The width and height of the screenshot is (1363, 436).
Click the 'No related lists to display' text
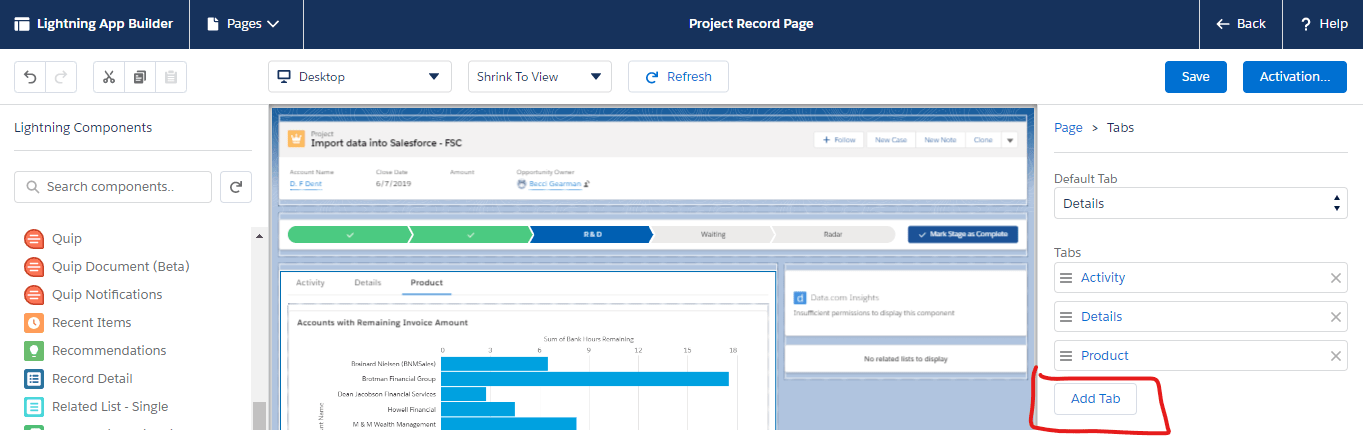[x=904, y=358]
